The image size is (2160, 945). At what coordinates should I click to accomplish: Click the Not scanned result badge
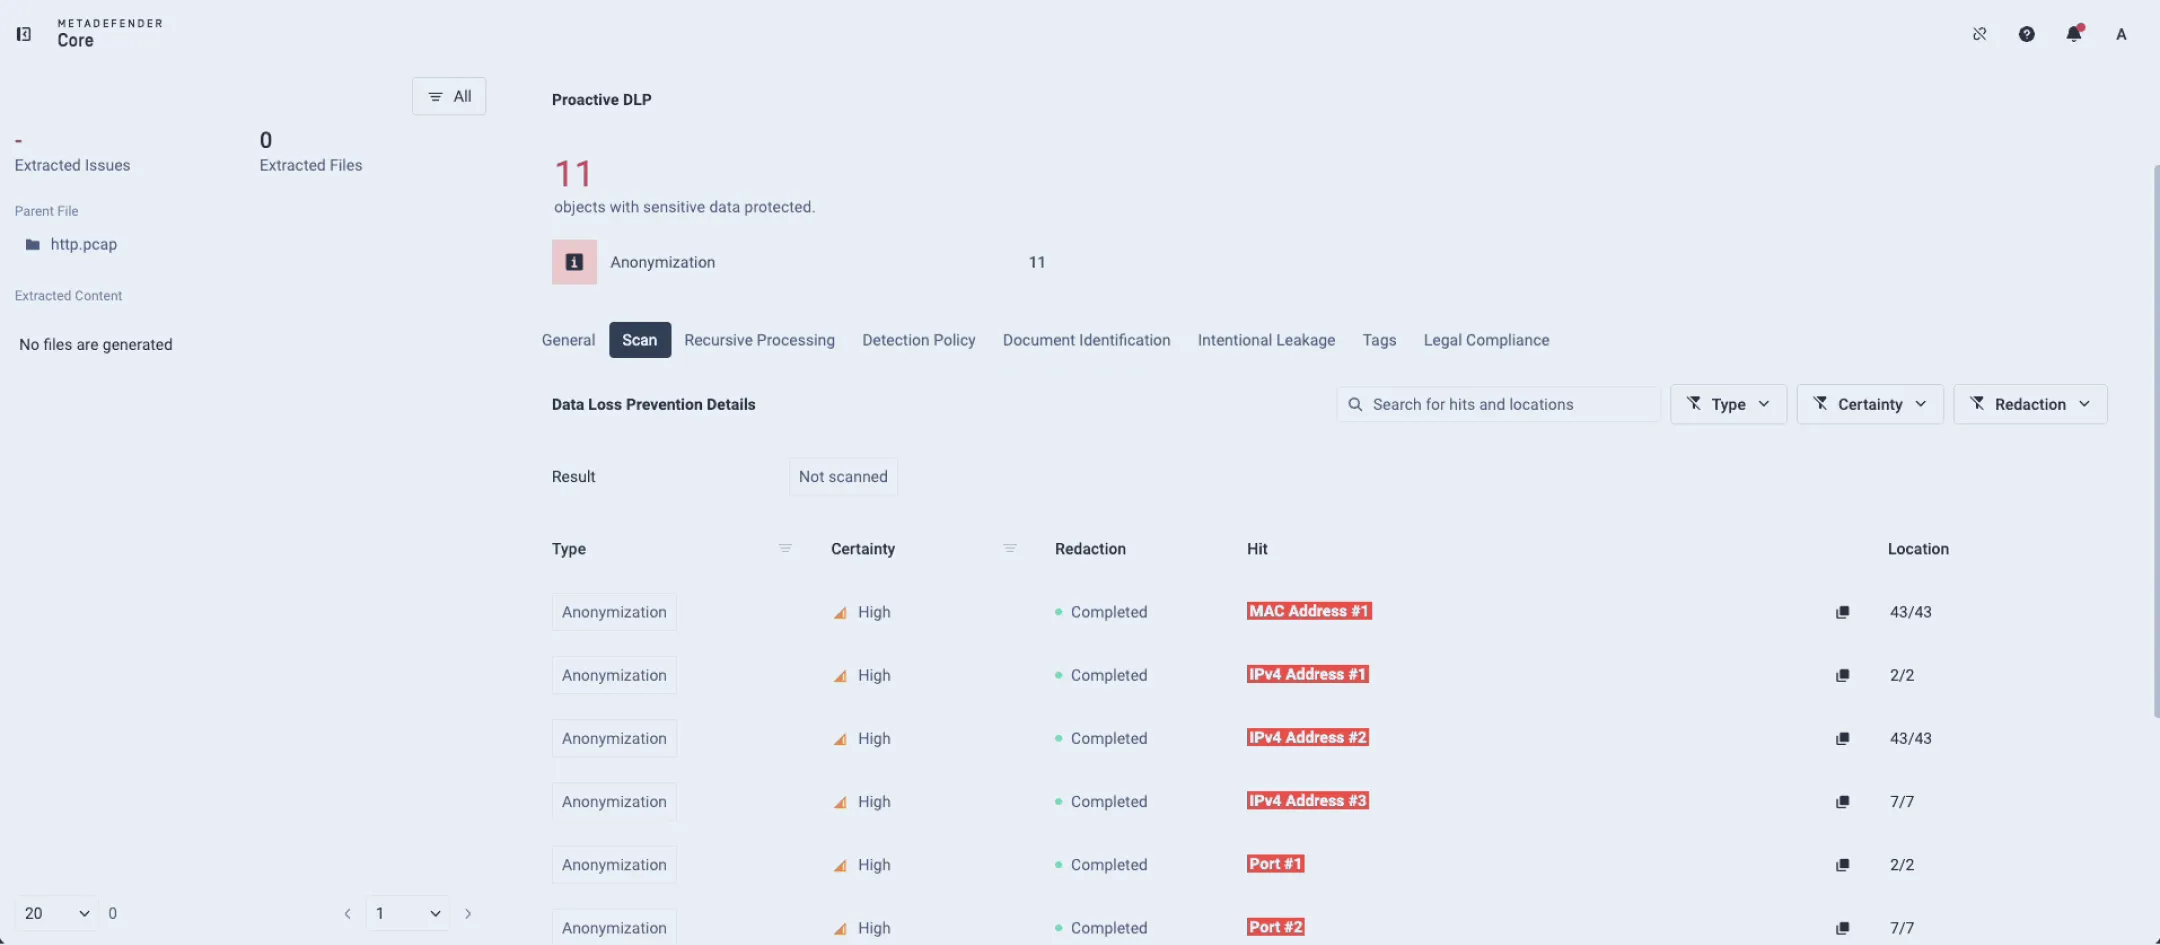(x=843, y=476)
